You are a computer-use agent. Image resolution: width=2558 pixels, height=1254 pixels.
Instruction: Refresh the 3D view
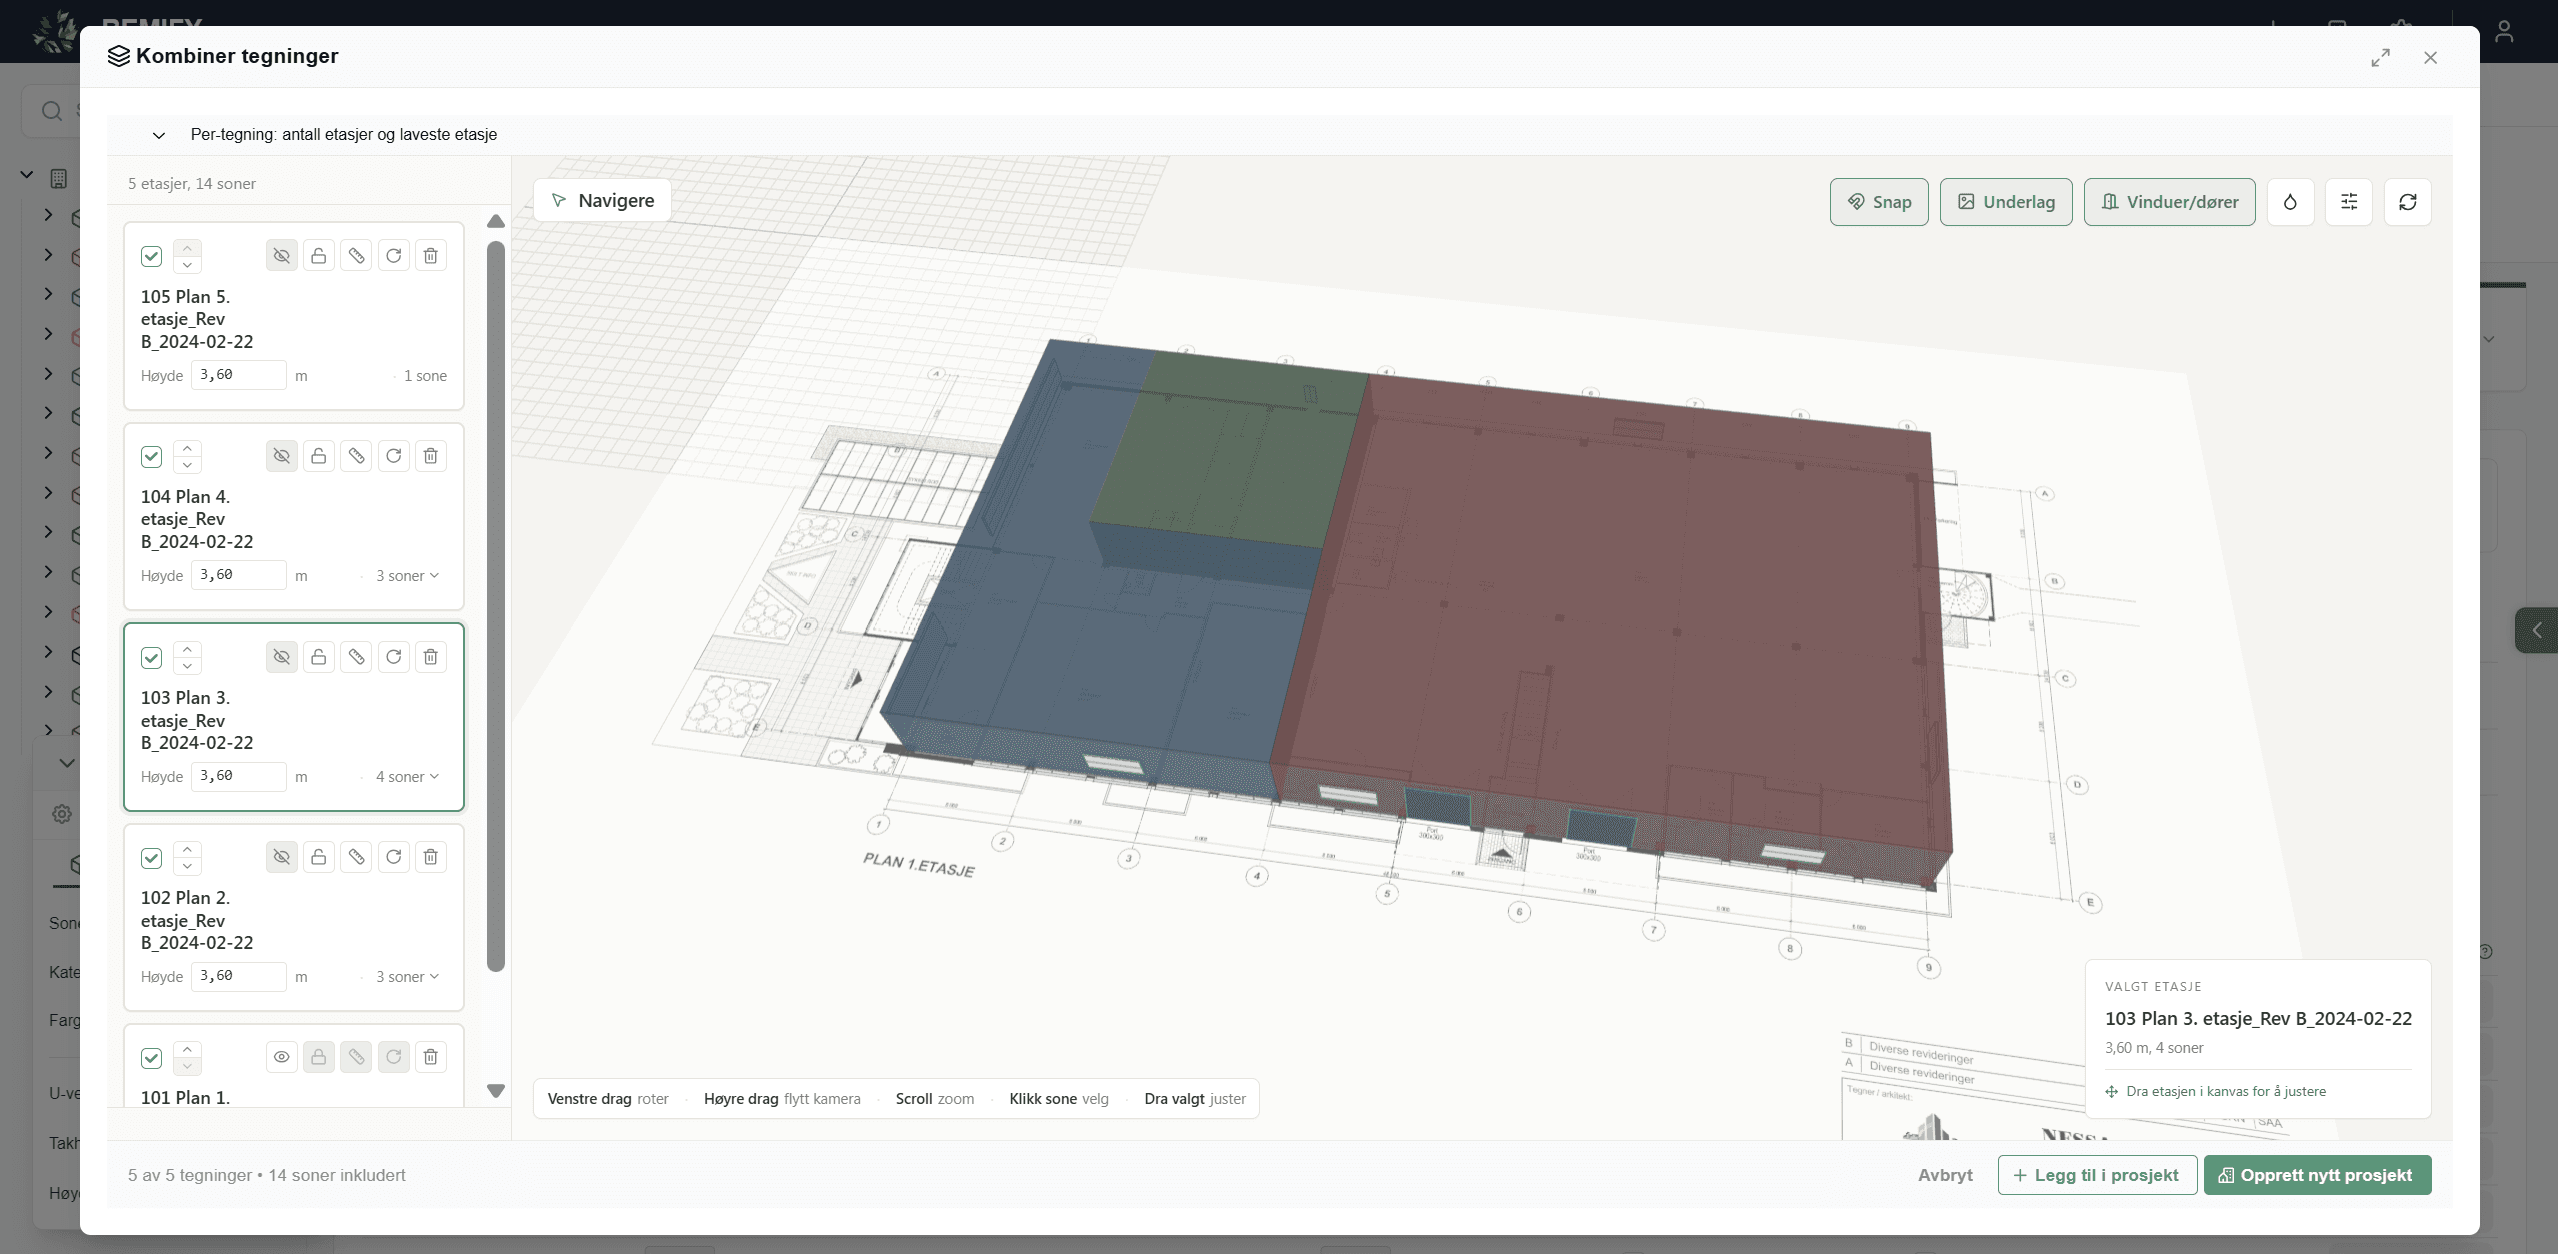2408,202
